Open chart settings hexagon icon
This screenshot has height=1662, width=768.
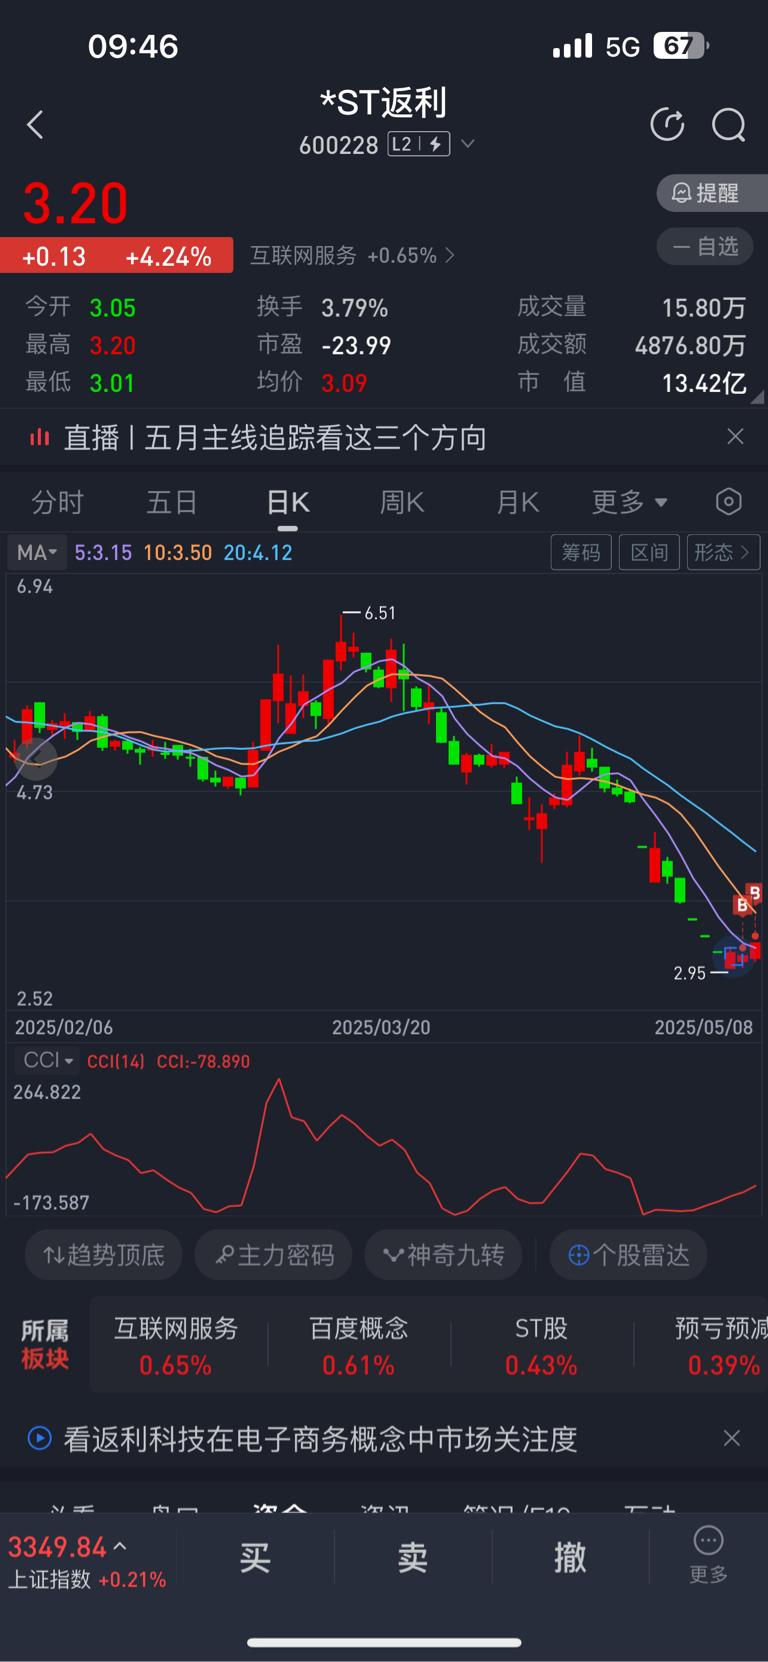point(729,502)
